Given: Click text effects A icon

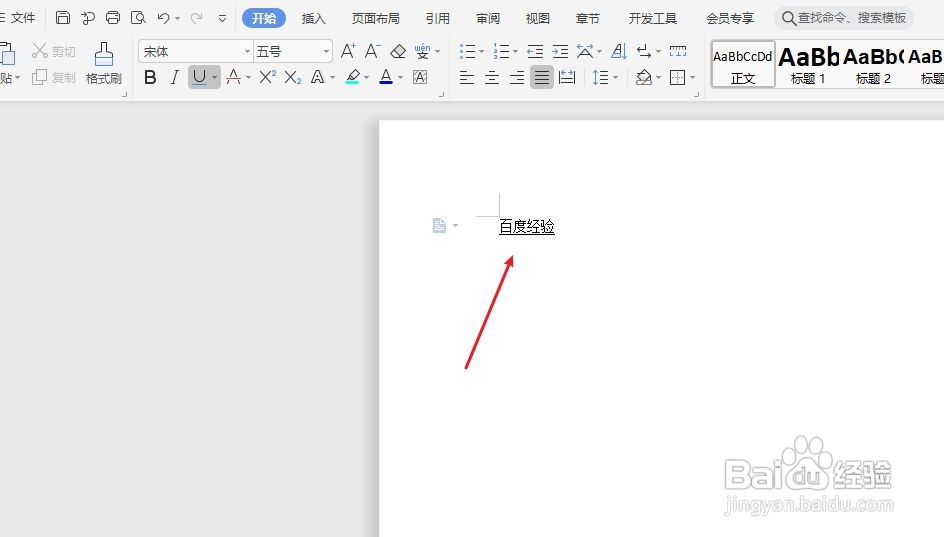Looking at the screenshot, I should click(x=317, y=77).
